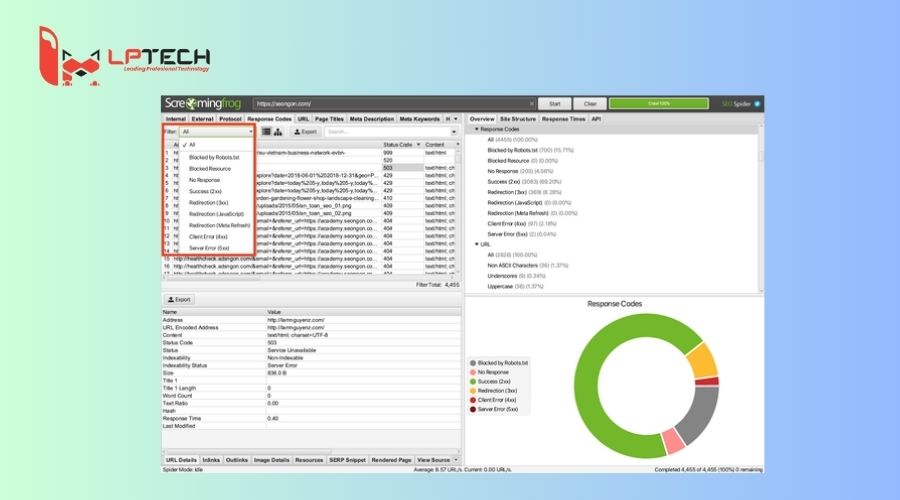Open the Resources bottom tab
This screenshot has width=900, height=500.
309,460
